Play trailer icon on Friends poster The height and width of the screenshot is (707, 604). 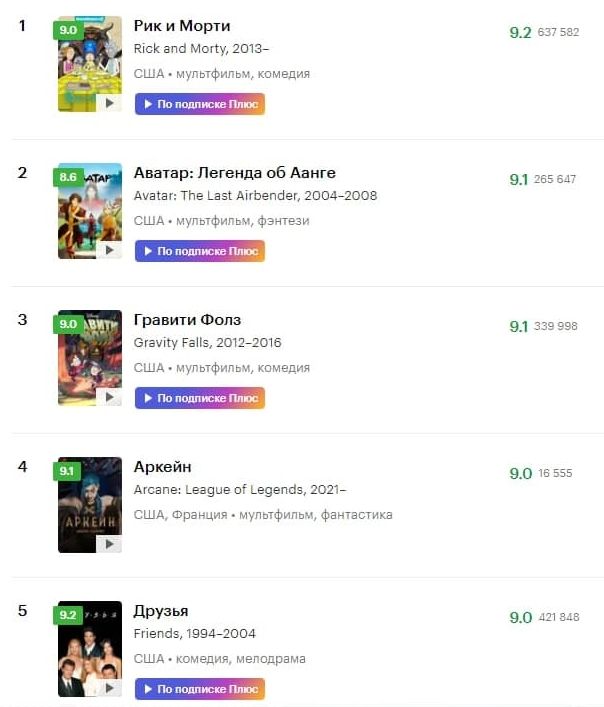(109, 688)
